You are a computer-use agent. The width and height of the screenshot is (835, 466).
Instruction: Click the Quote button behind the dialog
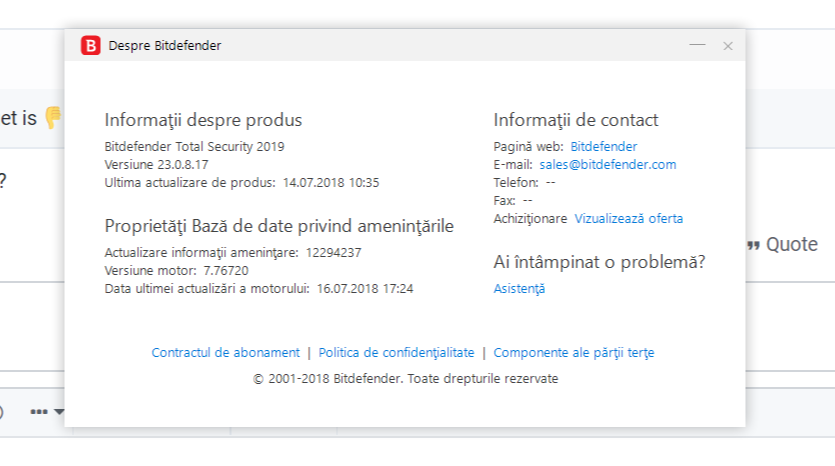click(791, 245)
